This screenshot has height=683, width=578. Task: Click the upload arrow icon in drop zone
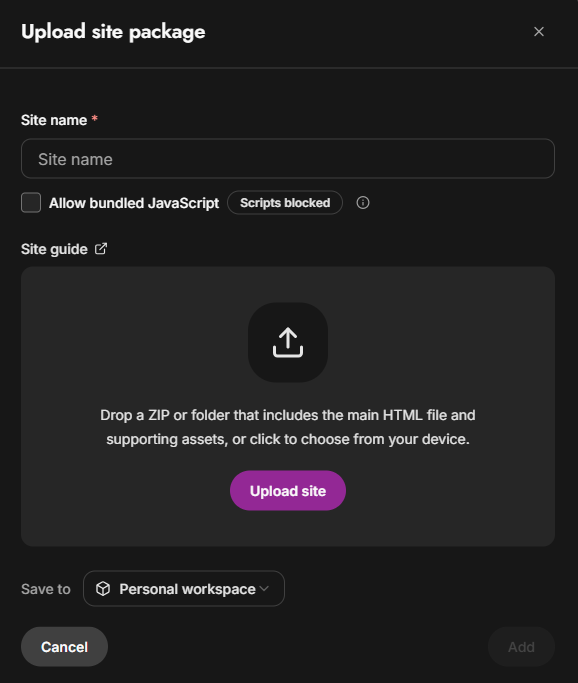point(288,342)
